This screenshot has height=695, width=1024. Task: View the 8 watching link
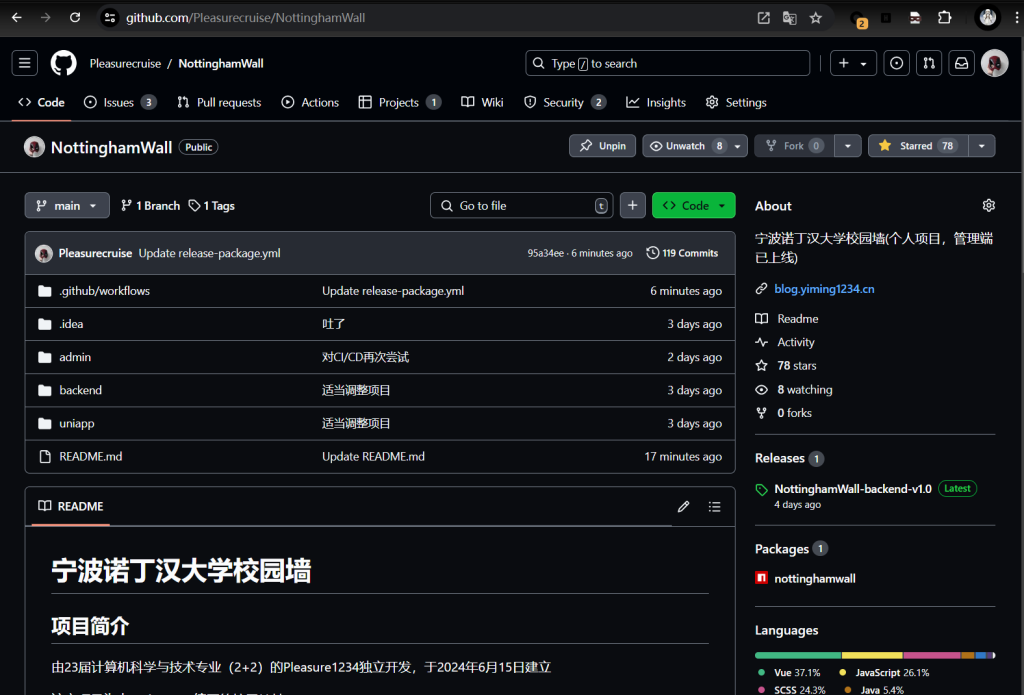point(805,389)
